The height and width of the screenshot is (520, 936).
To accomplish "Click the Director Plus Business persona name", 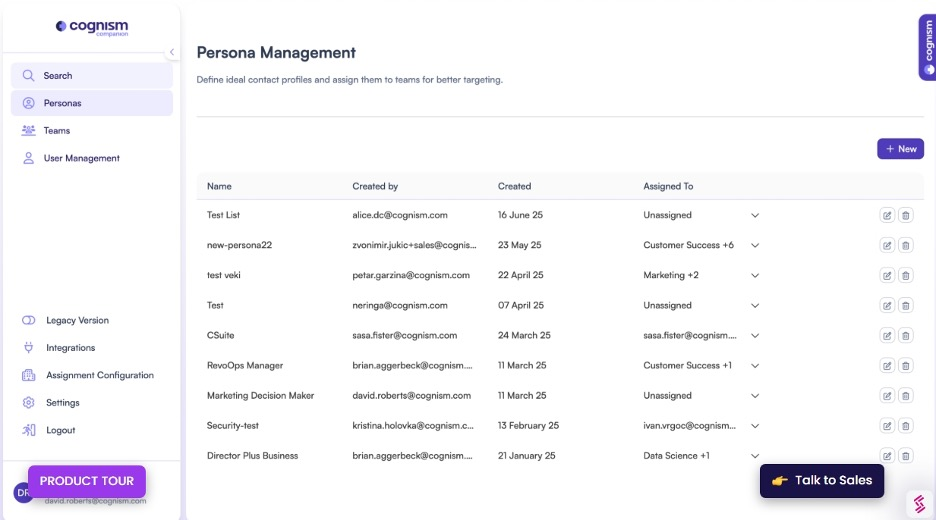I will (253, 456).
